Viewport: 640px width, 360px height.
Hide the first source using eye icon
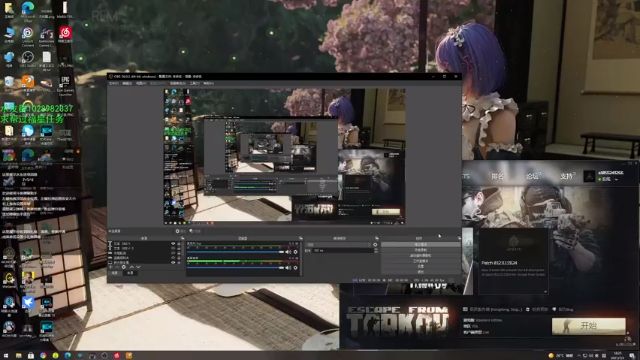click(x=173, y=244)
